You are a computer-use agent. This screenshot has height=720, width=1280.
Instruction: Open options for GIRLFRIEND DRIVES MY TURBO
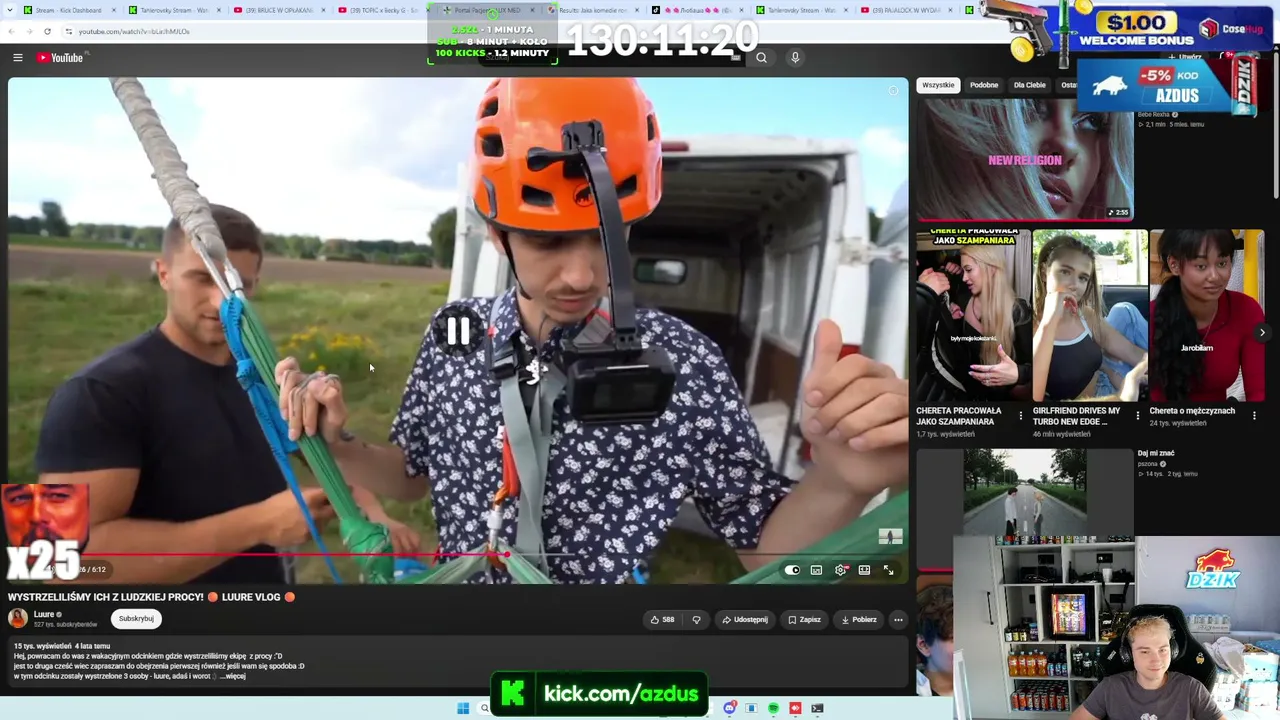tap(1137, 415)
